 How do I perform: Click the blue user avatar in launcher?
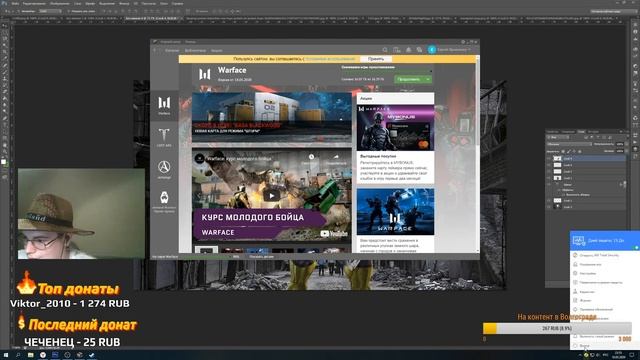[x=432, y=49]
